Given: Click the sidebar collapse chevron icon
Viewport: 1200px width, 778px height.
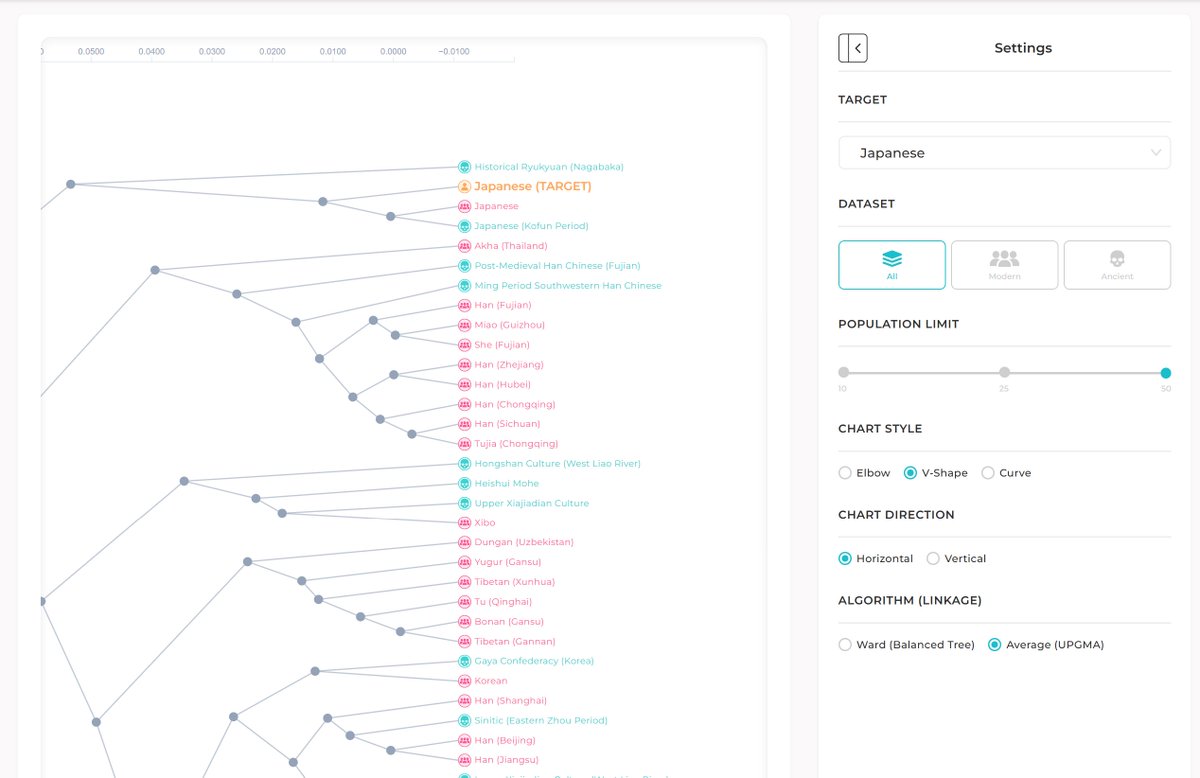Looking at the screenshot, I should pyautogui.click(x=855, y=47).
